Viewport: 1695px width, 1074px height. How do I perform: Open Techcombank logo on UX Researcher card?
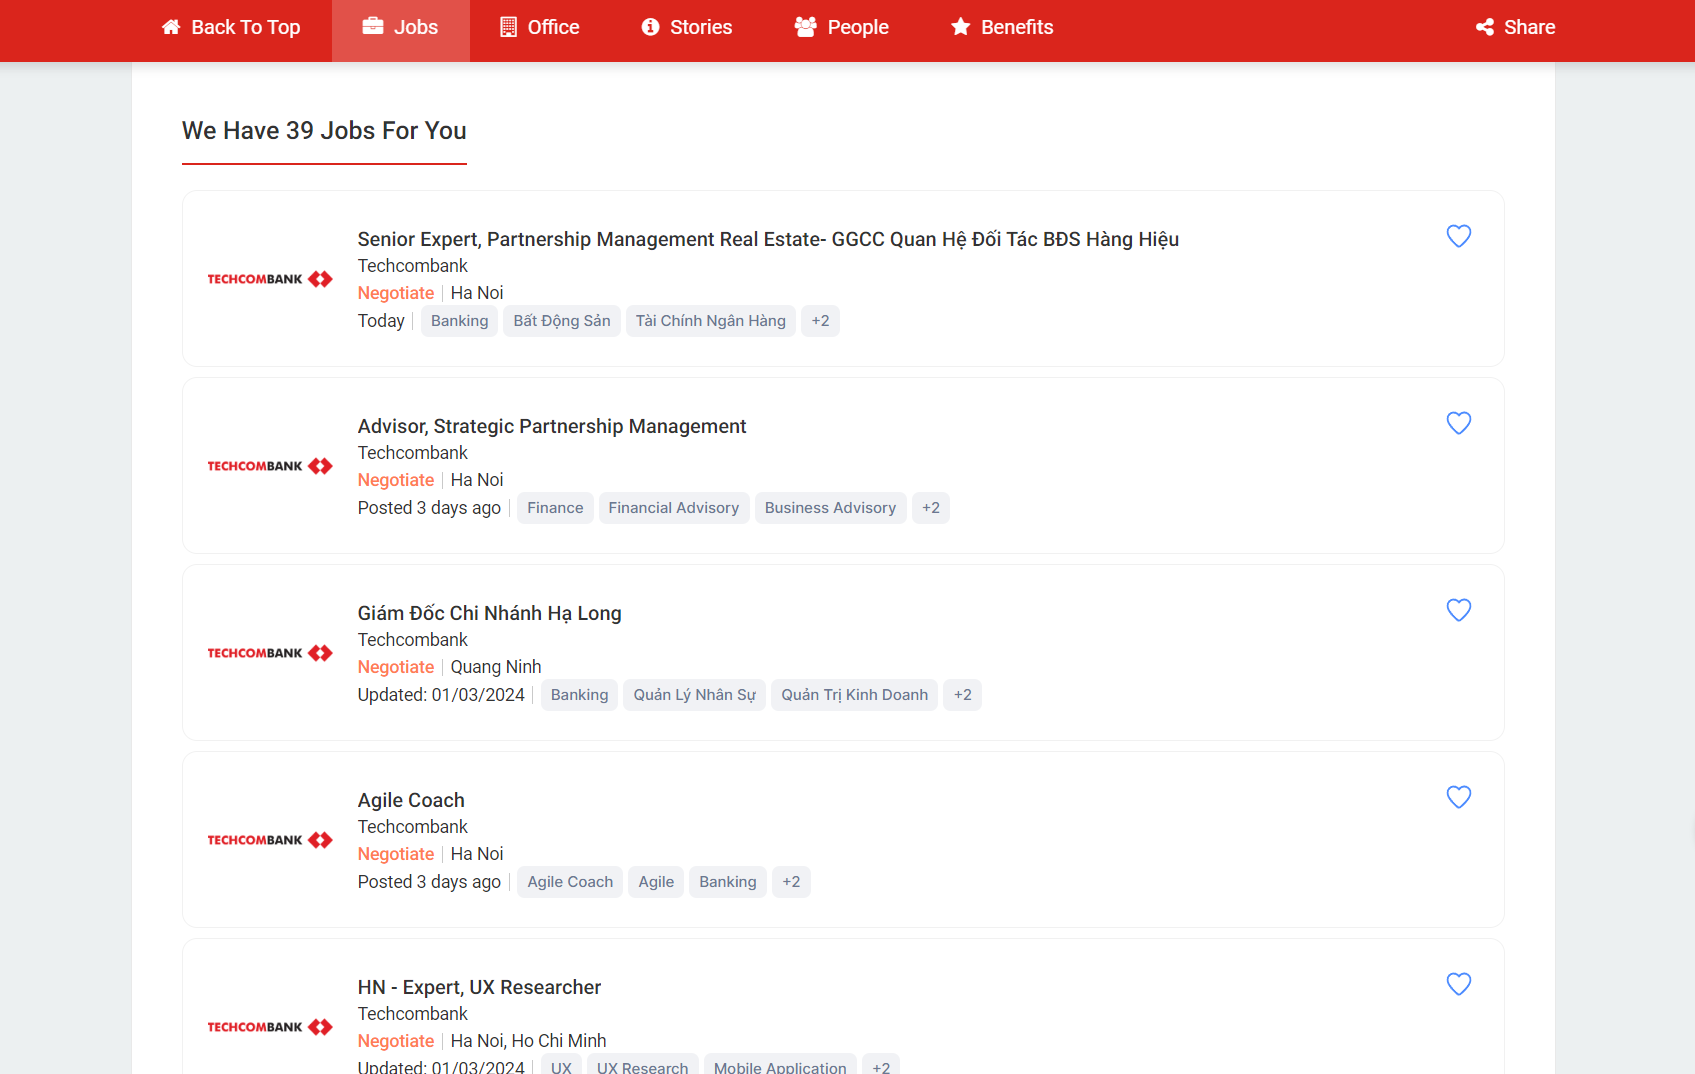pos(270,1027)
